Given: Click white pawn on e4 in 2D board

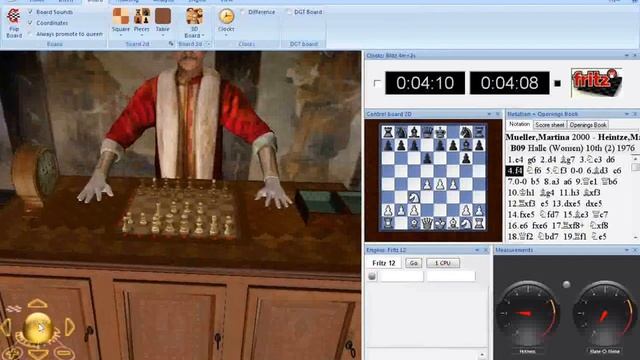Looking at the screenshot, I should click(x=440, y=184).
